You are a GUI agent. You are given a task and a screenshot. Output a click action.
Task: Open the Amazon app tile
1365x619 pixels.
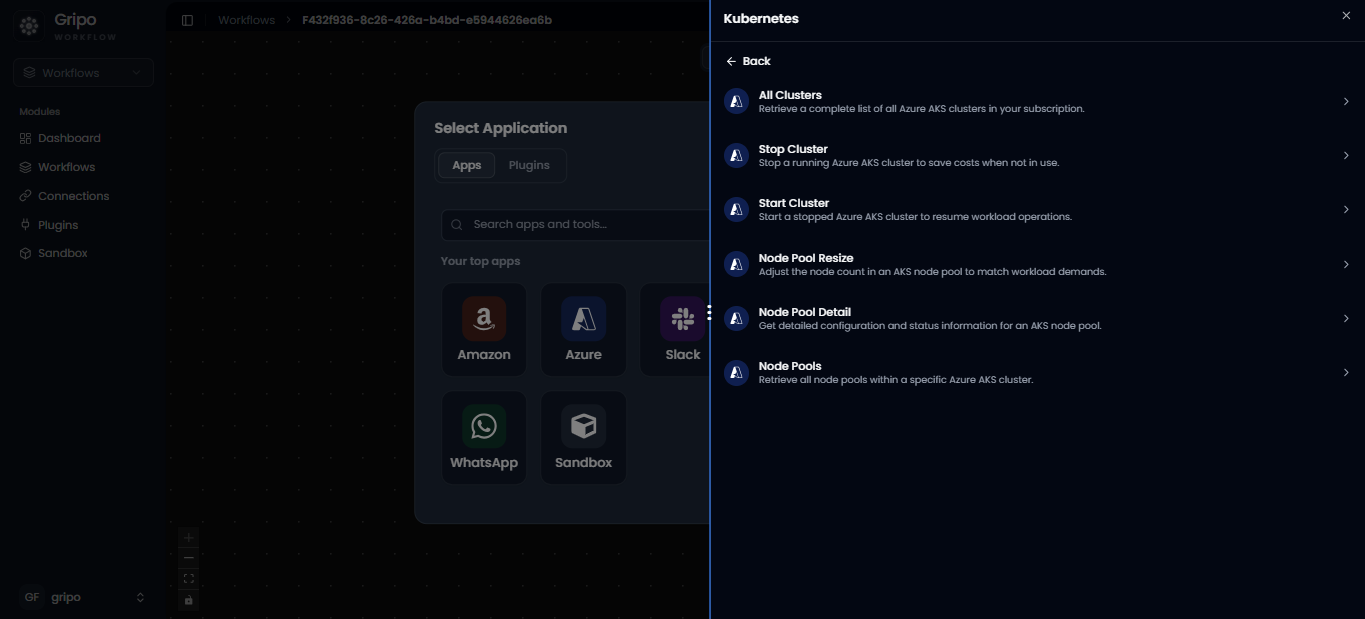tap(484, 329)
